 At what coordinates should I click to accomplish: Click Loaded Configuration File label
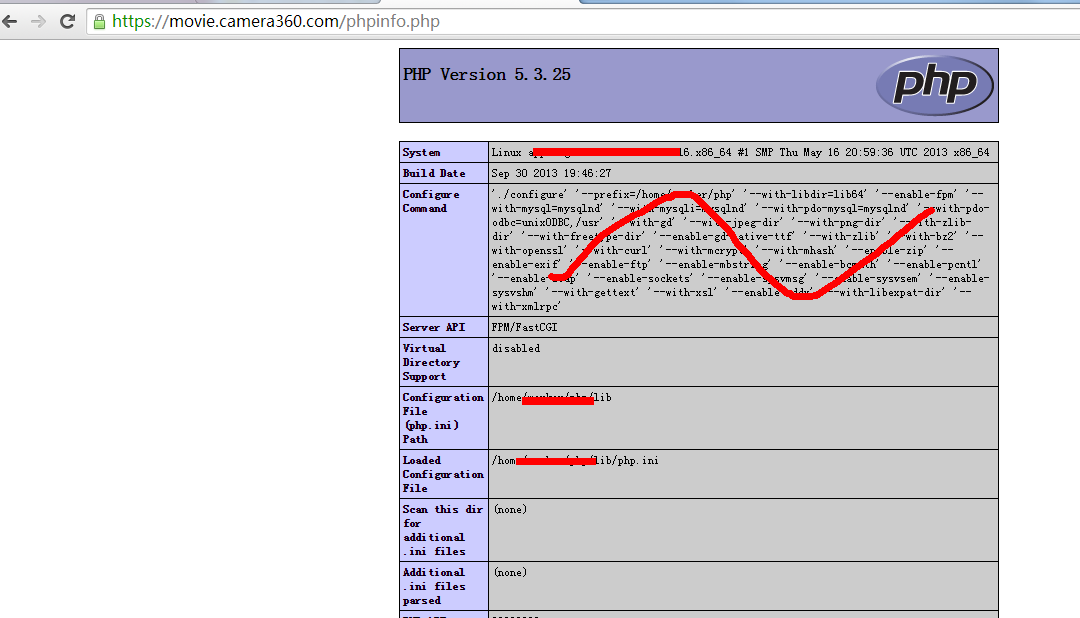443,474
